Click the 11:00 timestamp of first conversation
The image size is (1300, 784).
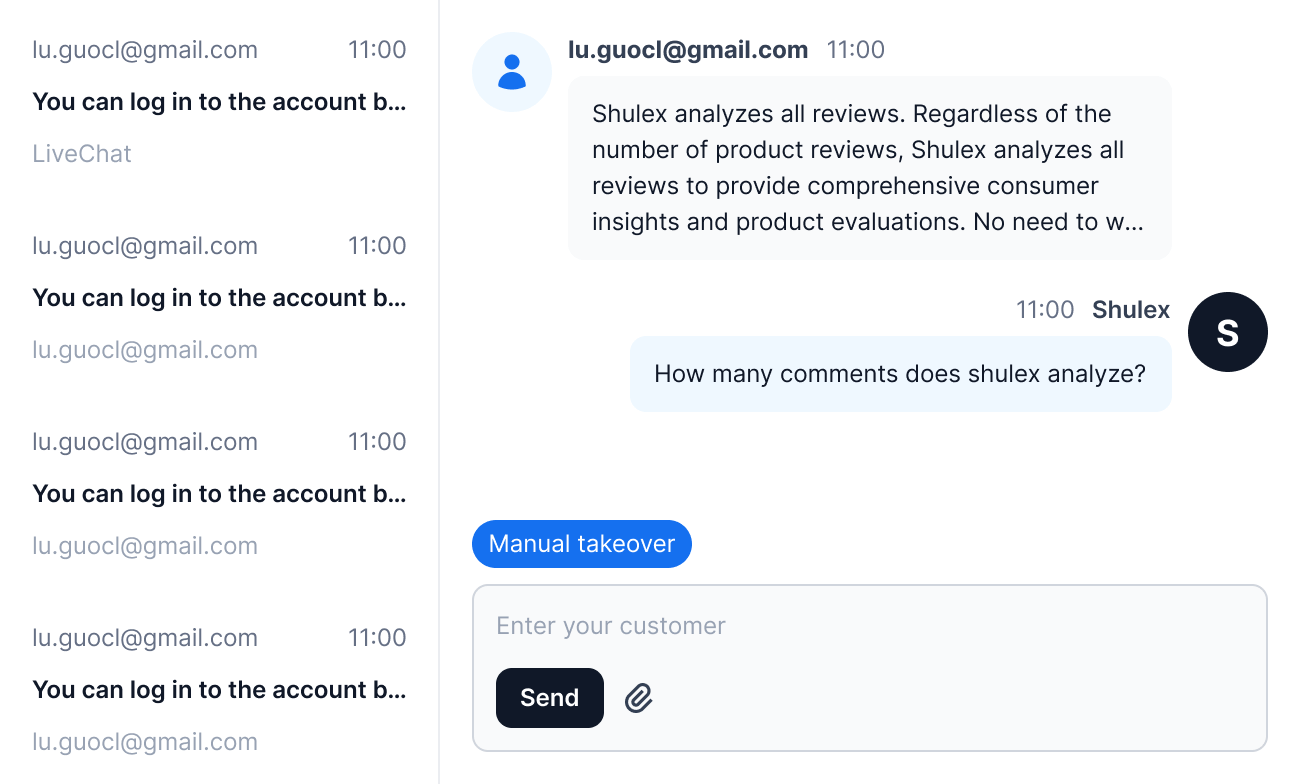[x=377, y=50]
